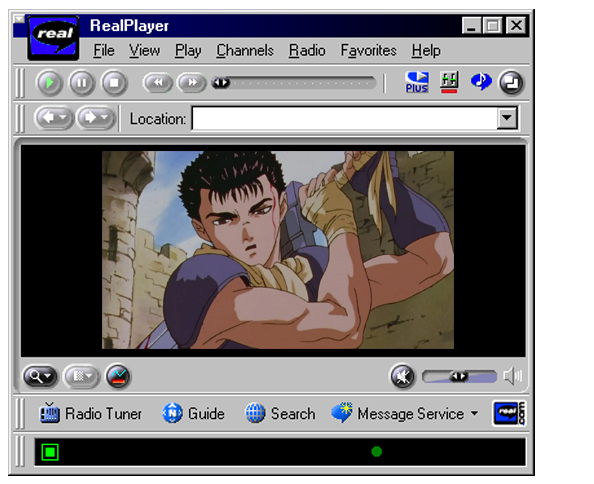This screenshot has width=594, height=484.
Task: Click the Guide button
Action: click(x=193, y=414)
